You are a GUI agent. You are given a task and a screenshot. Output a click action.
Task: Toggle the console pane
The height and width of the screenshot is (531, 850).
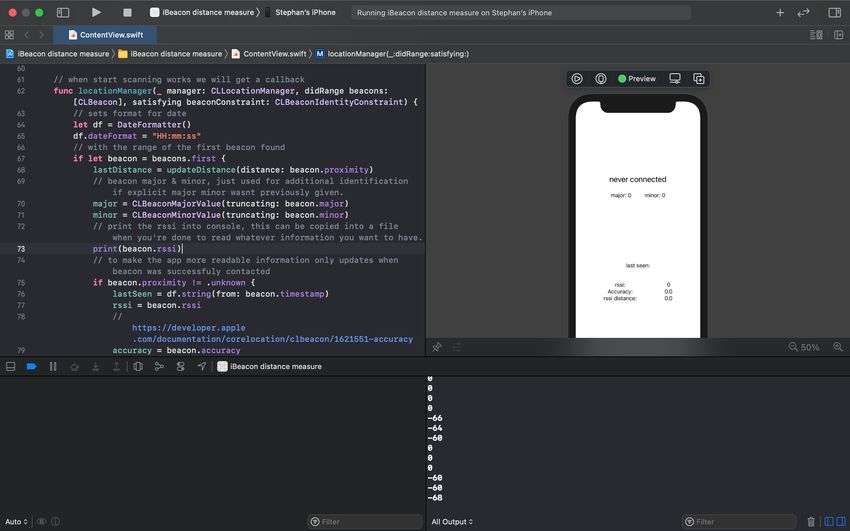[x=840, y=522]
